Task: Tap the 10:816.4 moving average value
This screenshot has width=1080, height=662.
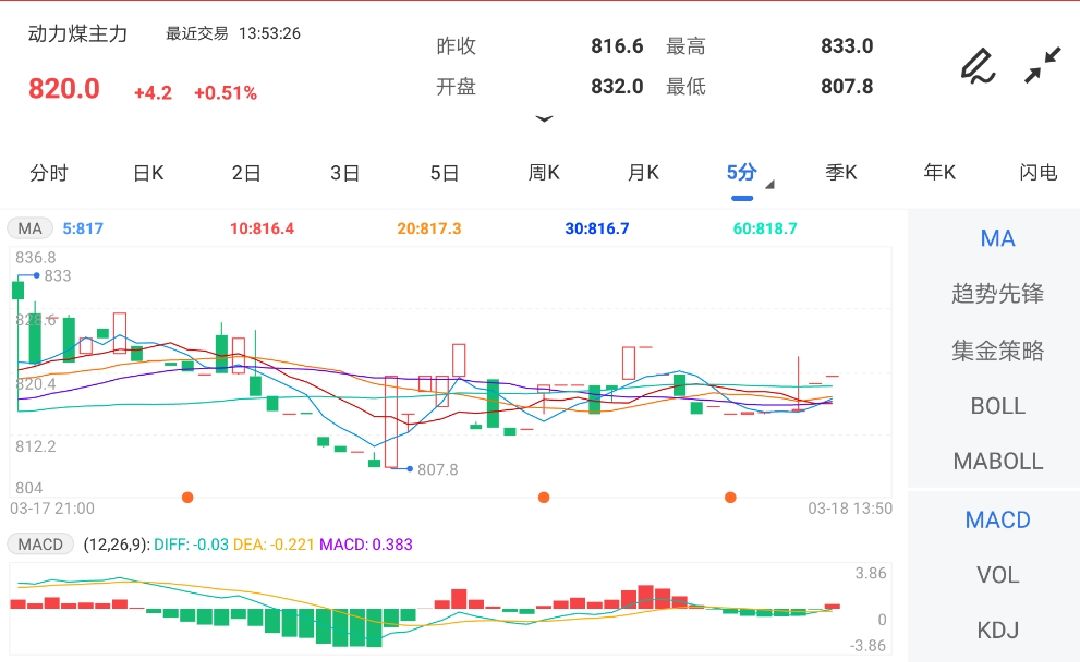Action: [262, 229]
